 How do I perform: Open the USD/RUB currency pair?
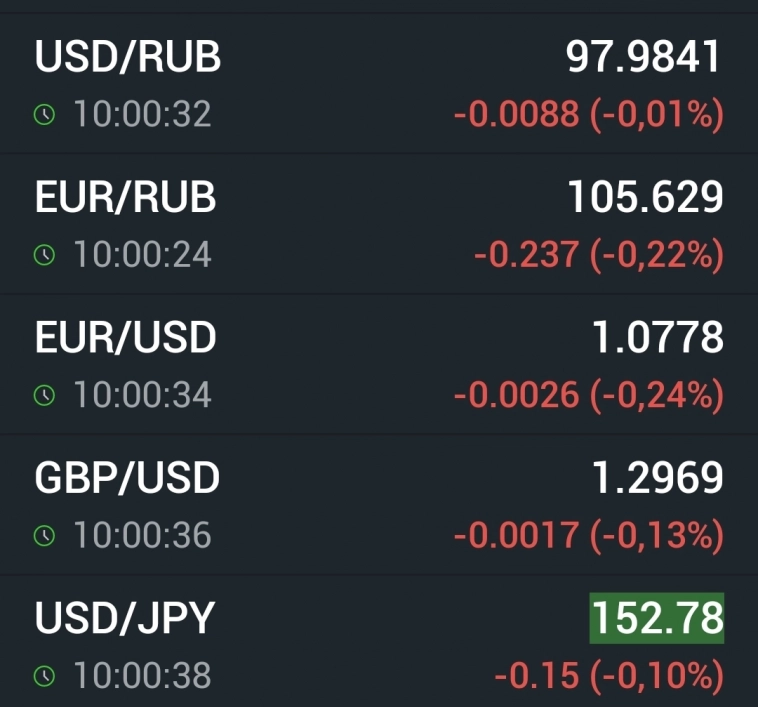(128, 57)
